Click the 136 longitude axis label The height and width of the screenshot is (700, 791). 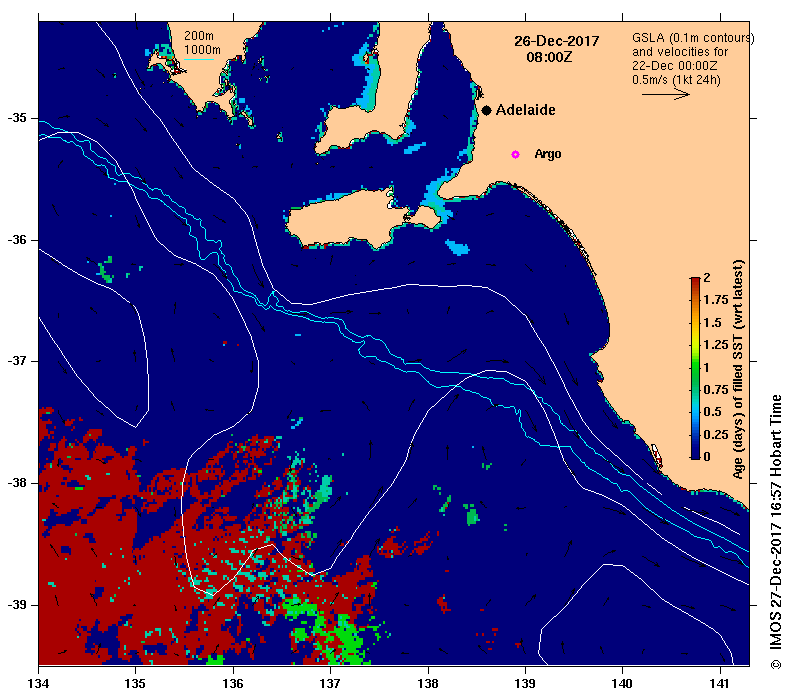(233, 683)
